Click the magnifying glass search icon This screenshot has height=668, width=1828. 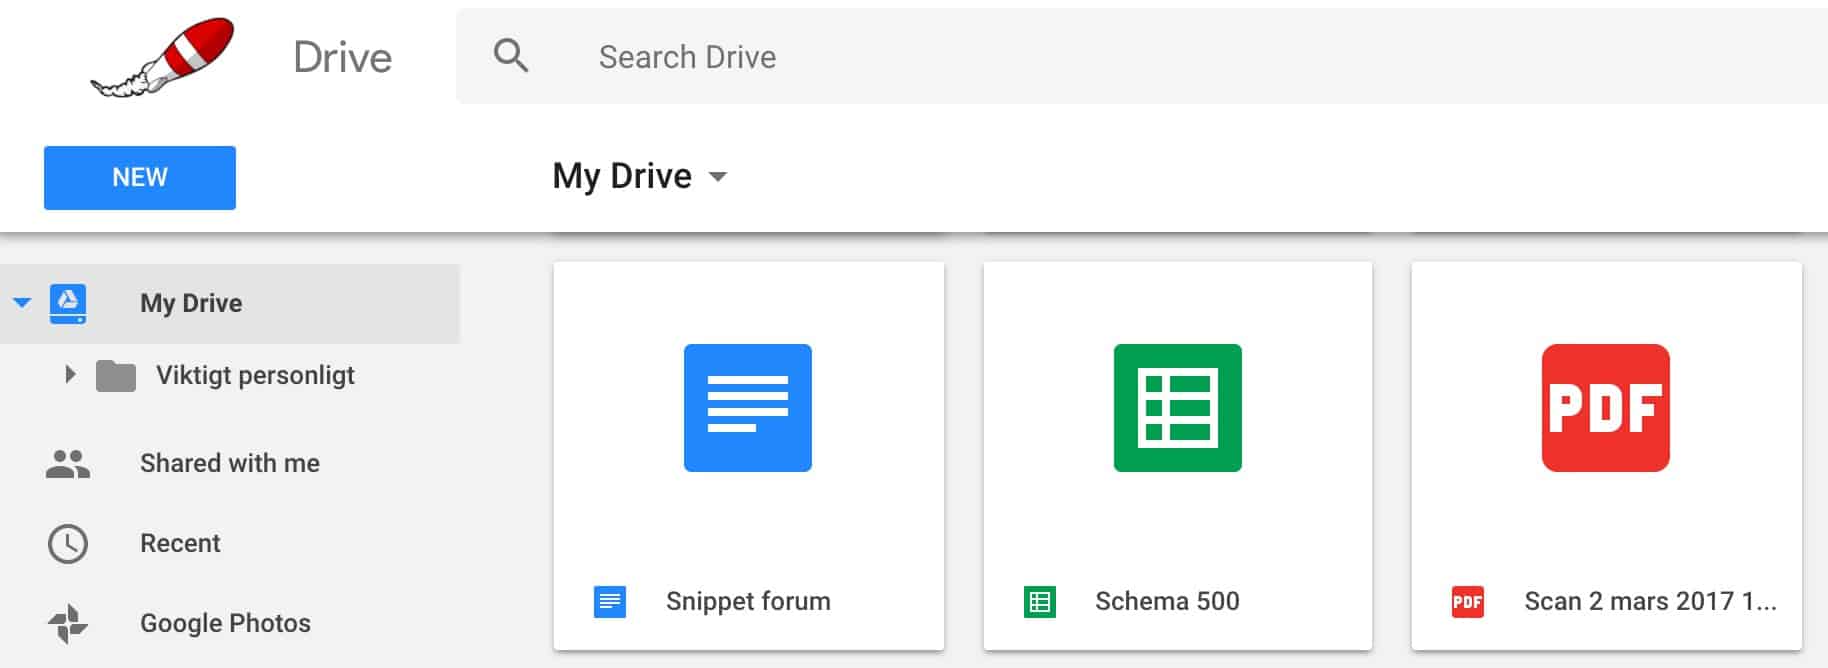tap(511, 56)
